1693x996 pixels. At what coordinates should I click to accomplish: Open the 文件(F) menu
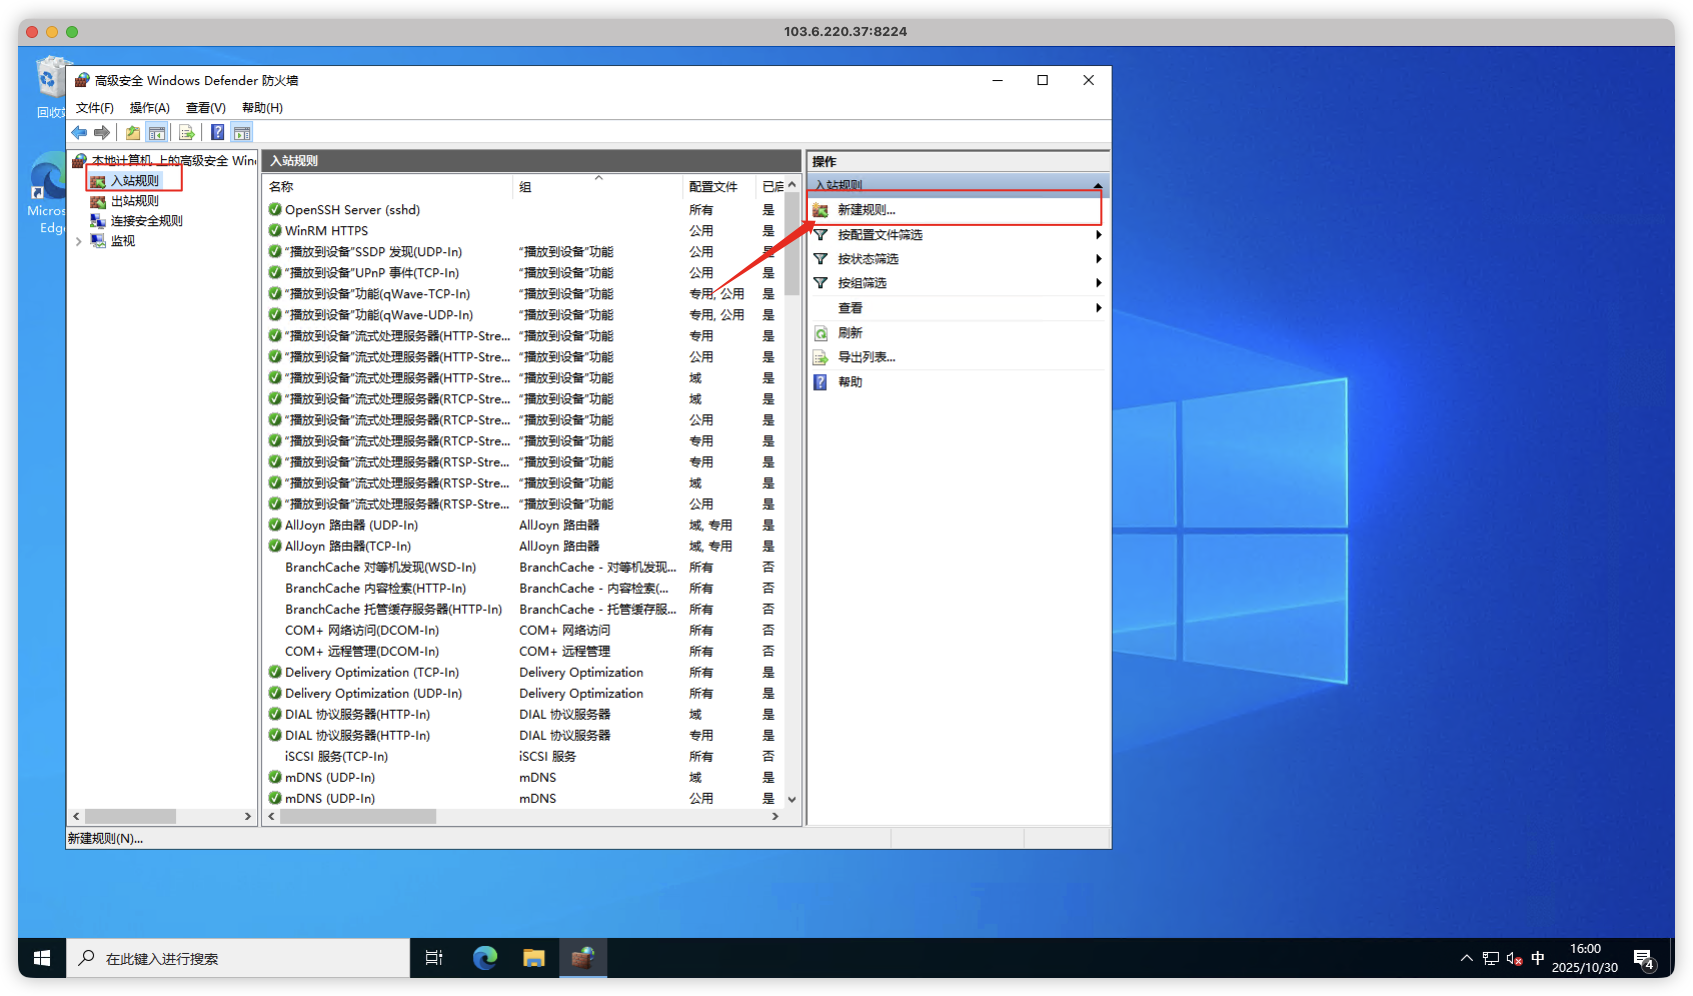pos(95,108)
